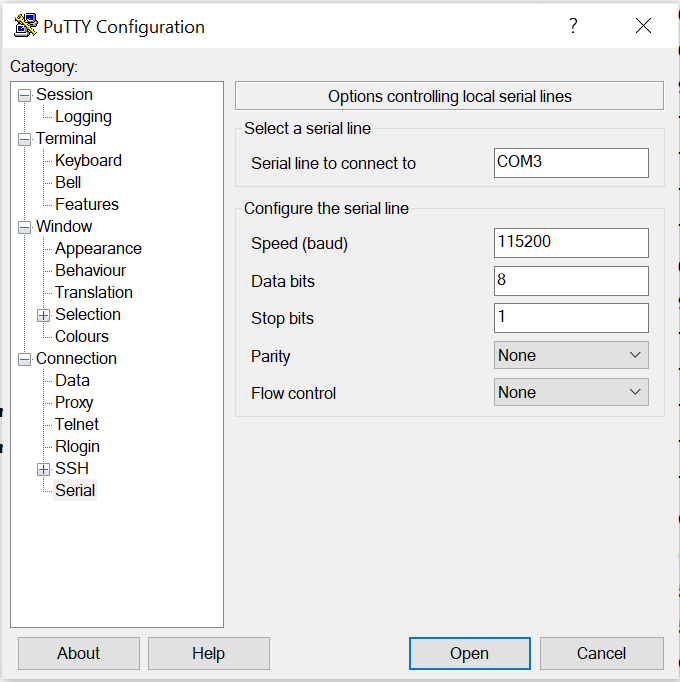
Task: Open the Colours category
Action: click(x=81, y=337)
